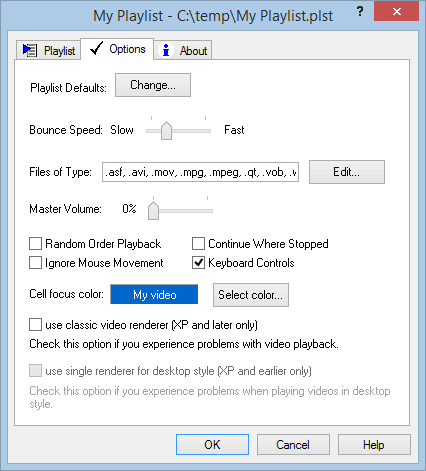The image size is (426, 471).
Task: Open the About tab
Action: pyautogui.click(x=183, y=50)
